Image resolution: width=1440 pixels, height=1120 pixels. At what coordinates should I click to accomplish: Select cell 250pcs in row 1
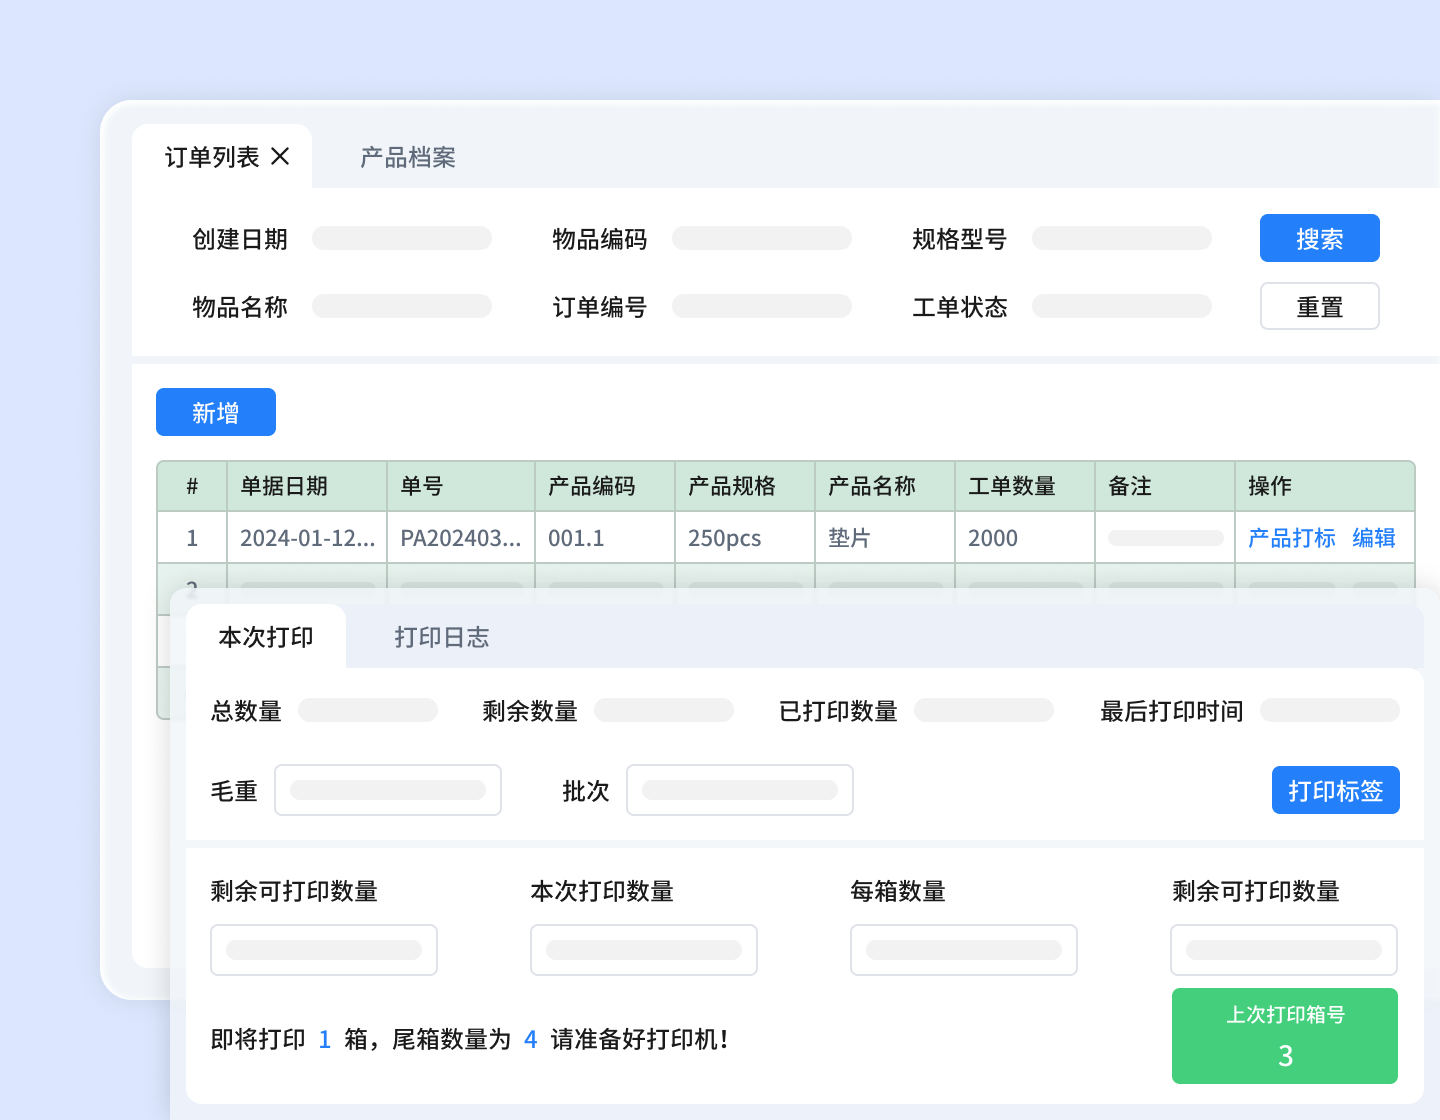745,538
